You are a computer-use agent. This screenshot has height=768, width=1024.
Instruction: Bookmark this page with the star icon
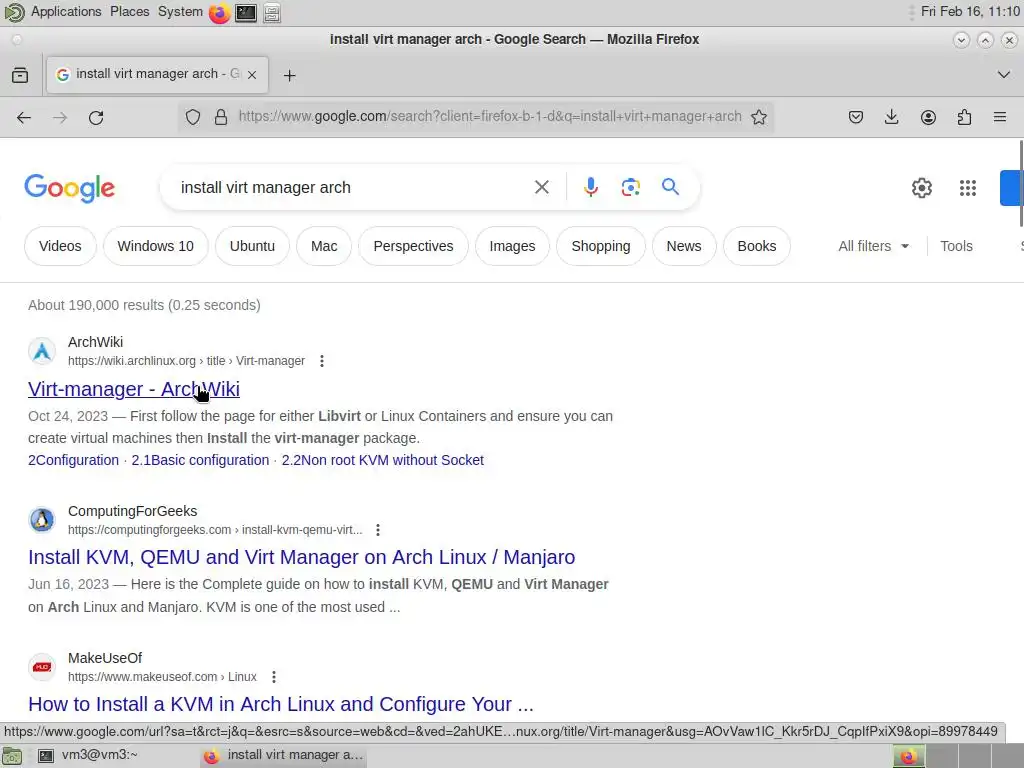[759, 117]
